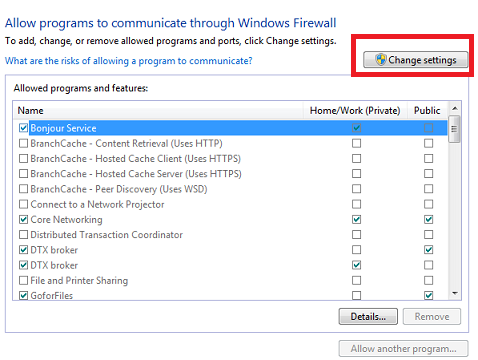Open the risks of allowing a program link
This screenshot has width=478, height=360.
[x=128, y=61]
